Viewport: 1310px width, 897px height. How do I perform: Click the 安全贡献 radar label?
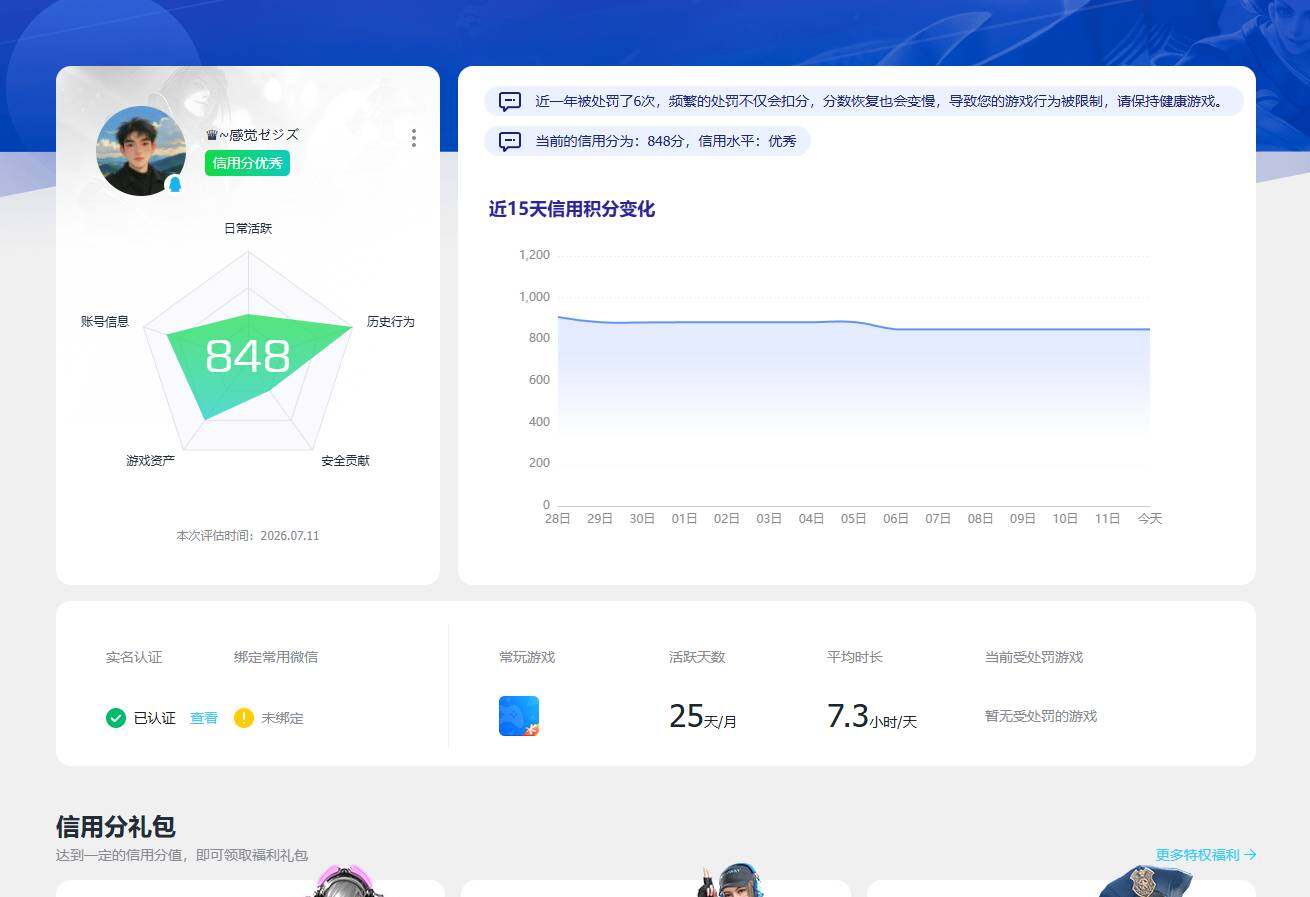[x=345, y=461]
